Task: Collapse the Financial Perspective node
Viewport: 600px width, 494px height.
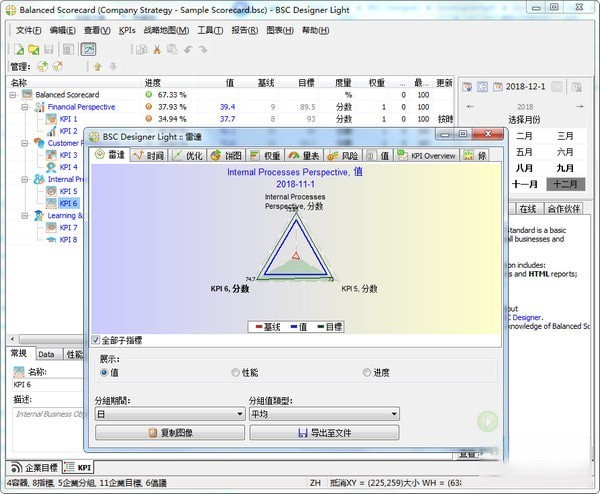Action: tap(25, 107)
